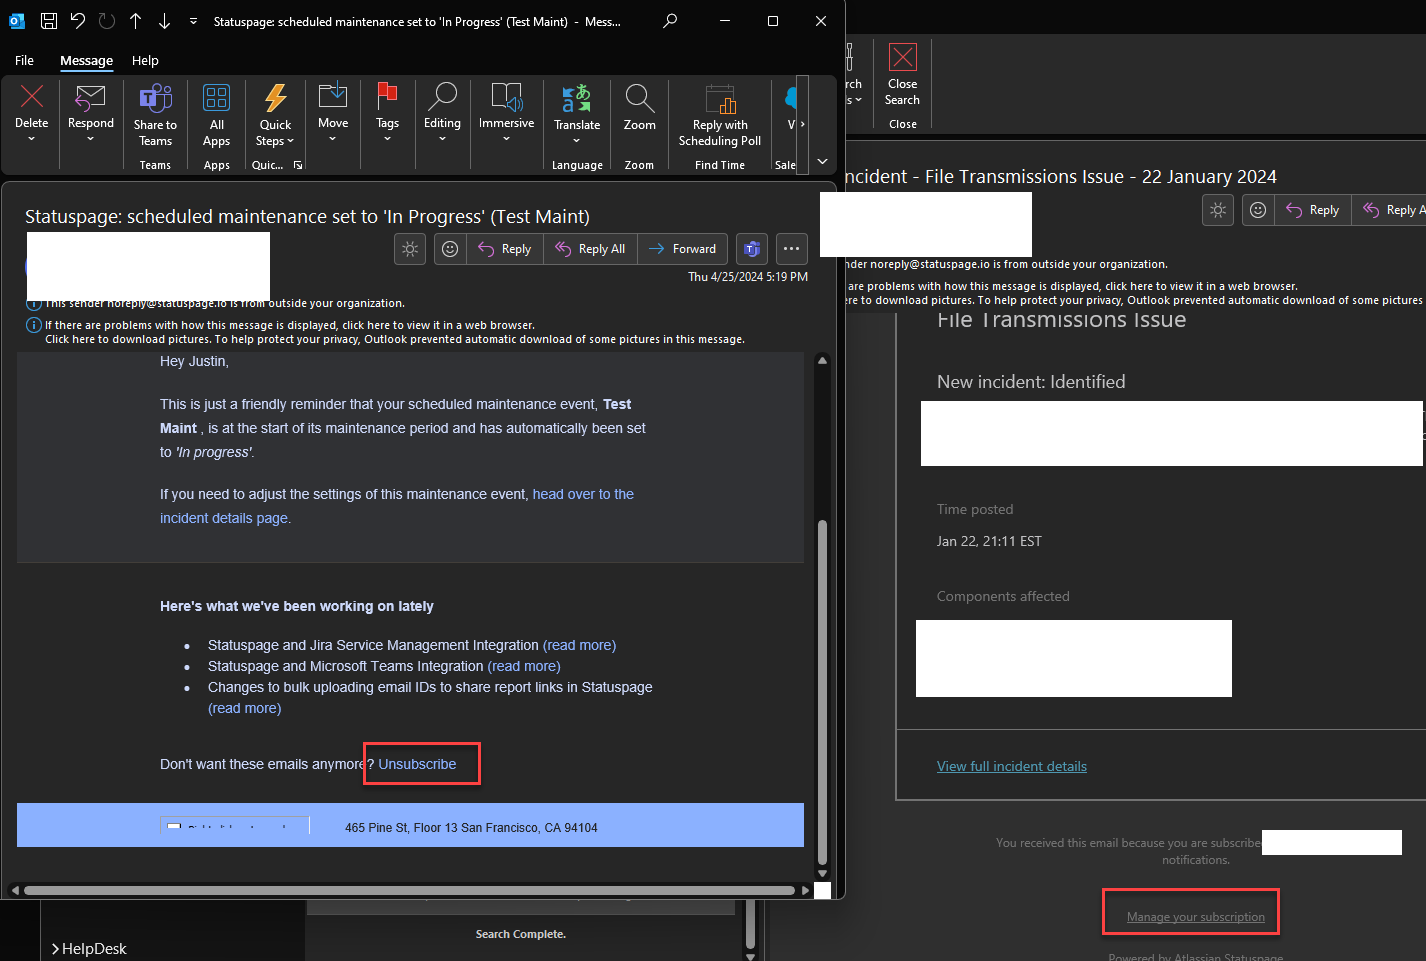Image resolution: width=1426 pixels, height=961 pixels.
Task: Click the Tags flag icon
Action: pyautogui.click(x=387, y=96)
